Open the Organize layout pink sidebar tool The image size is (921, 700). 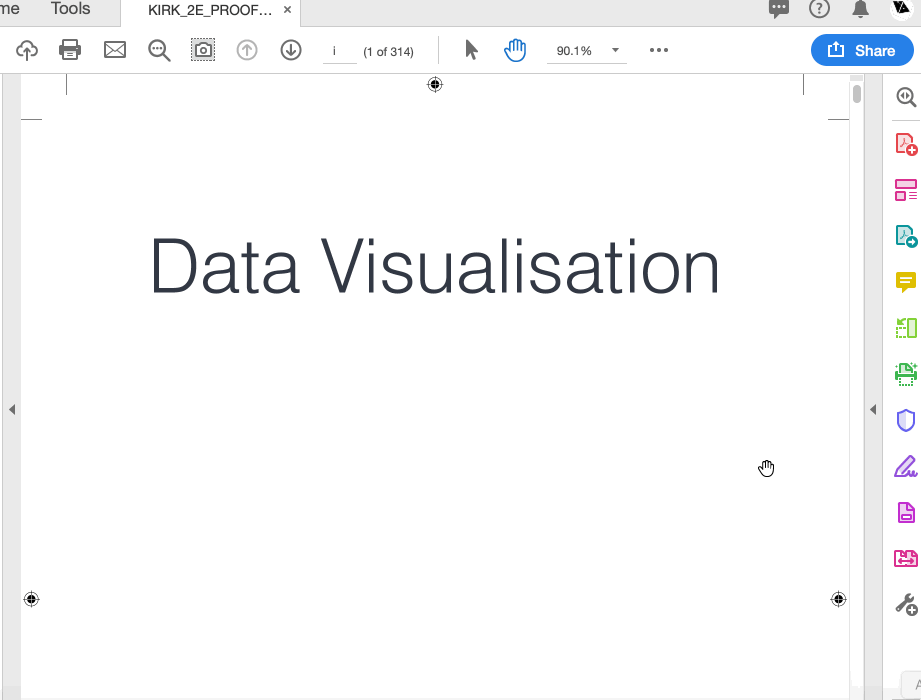(906, 190)
